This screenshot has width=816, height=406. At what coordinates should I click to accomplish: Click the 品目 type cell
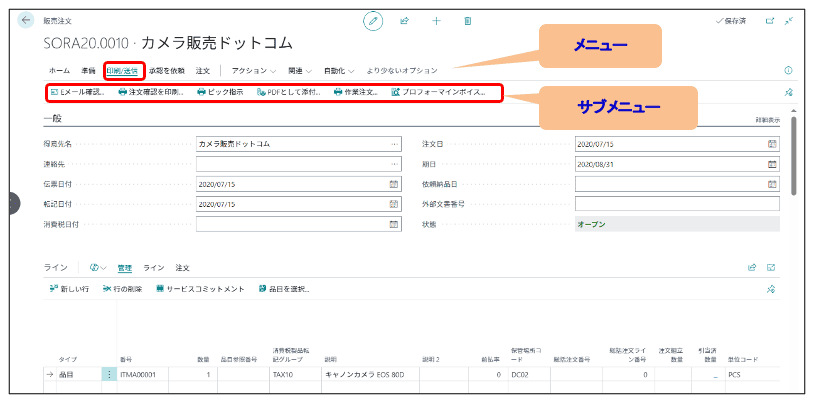coord(78,374)
